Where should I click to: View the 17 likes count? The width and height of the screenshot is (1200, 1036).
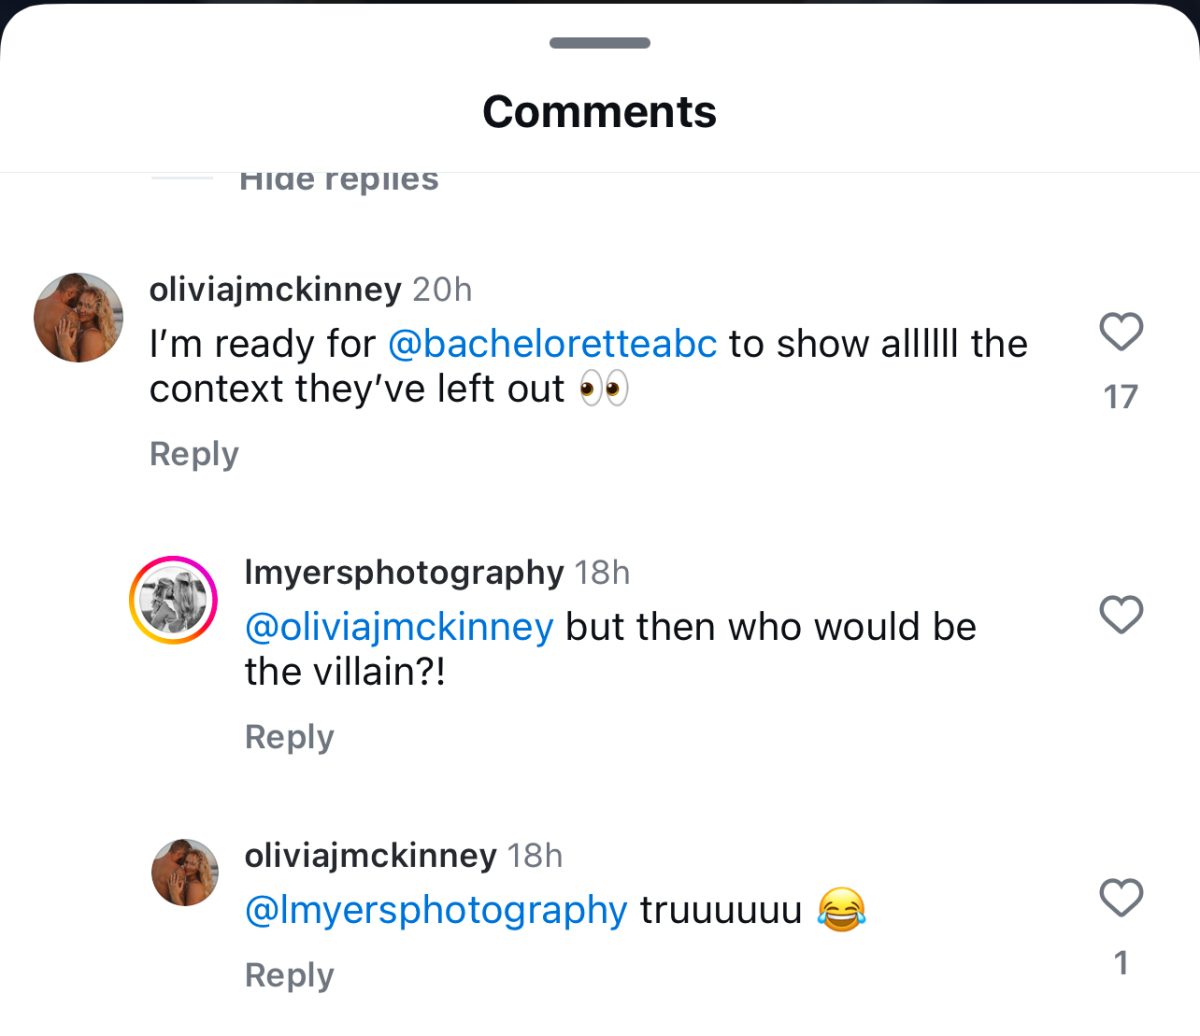click(1120, 397)
